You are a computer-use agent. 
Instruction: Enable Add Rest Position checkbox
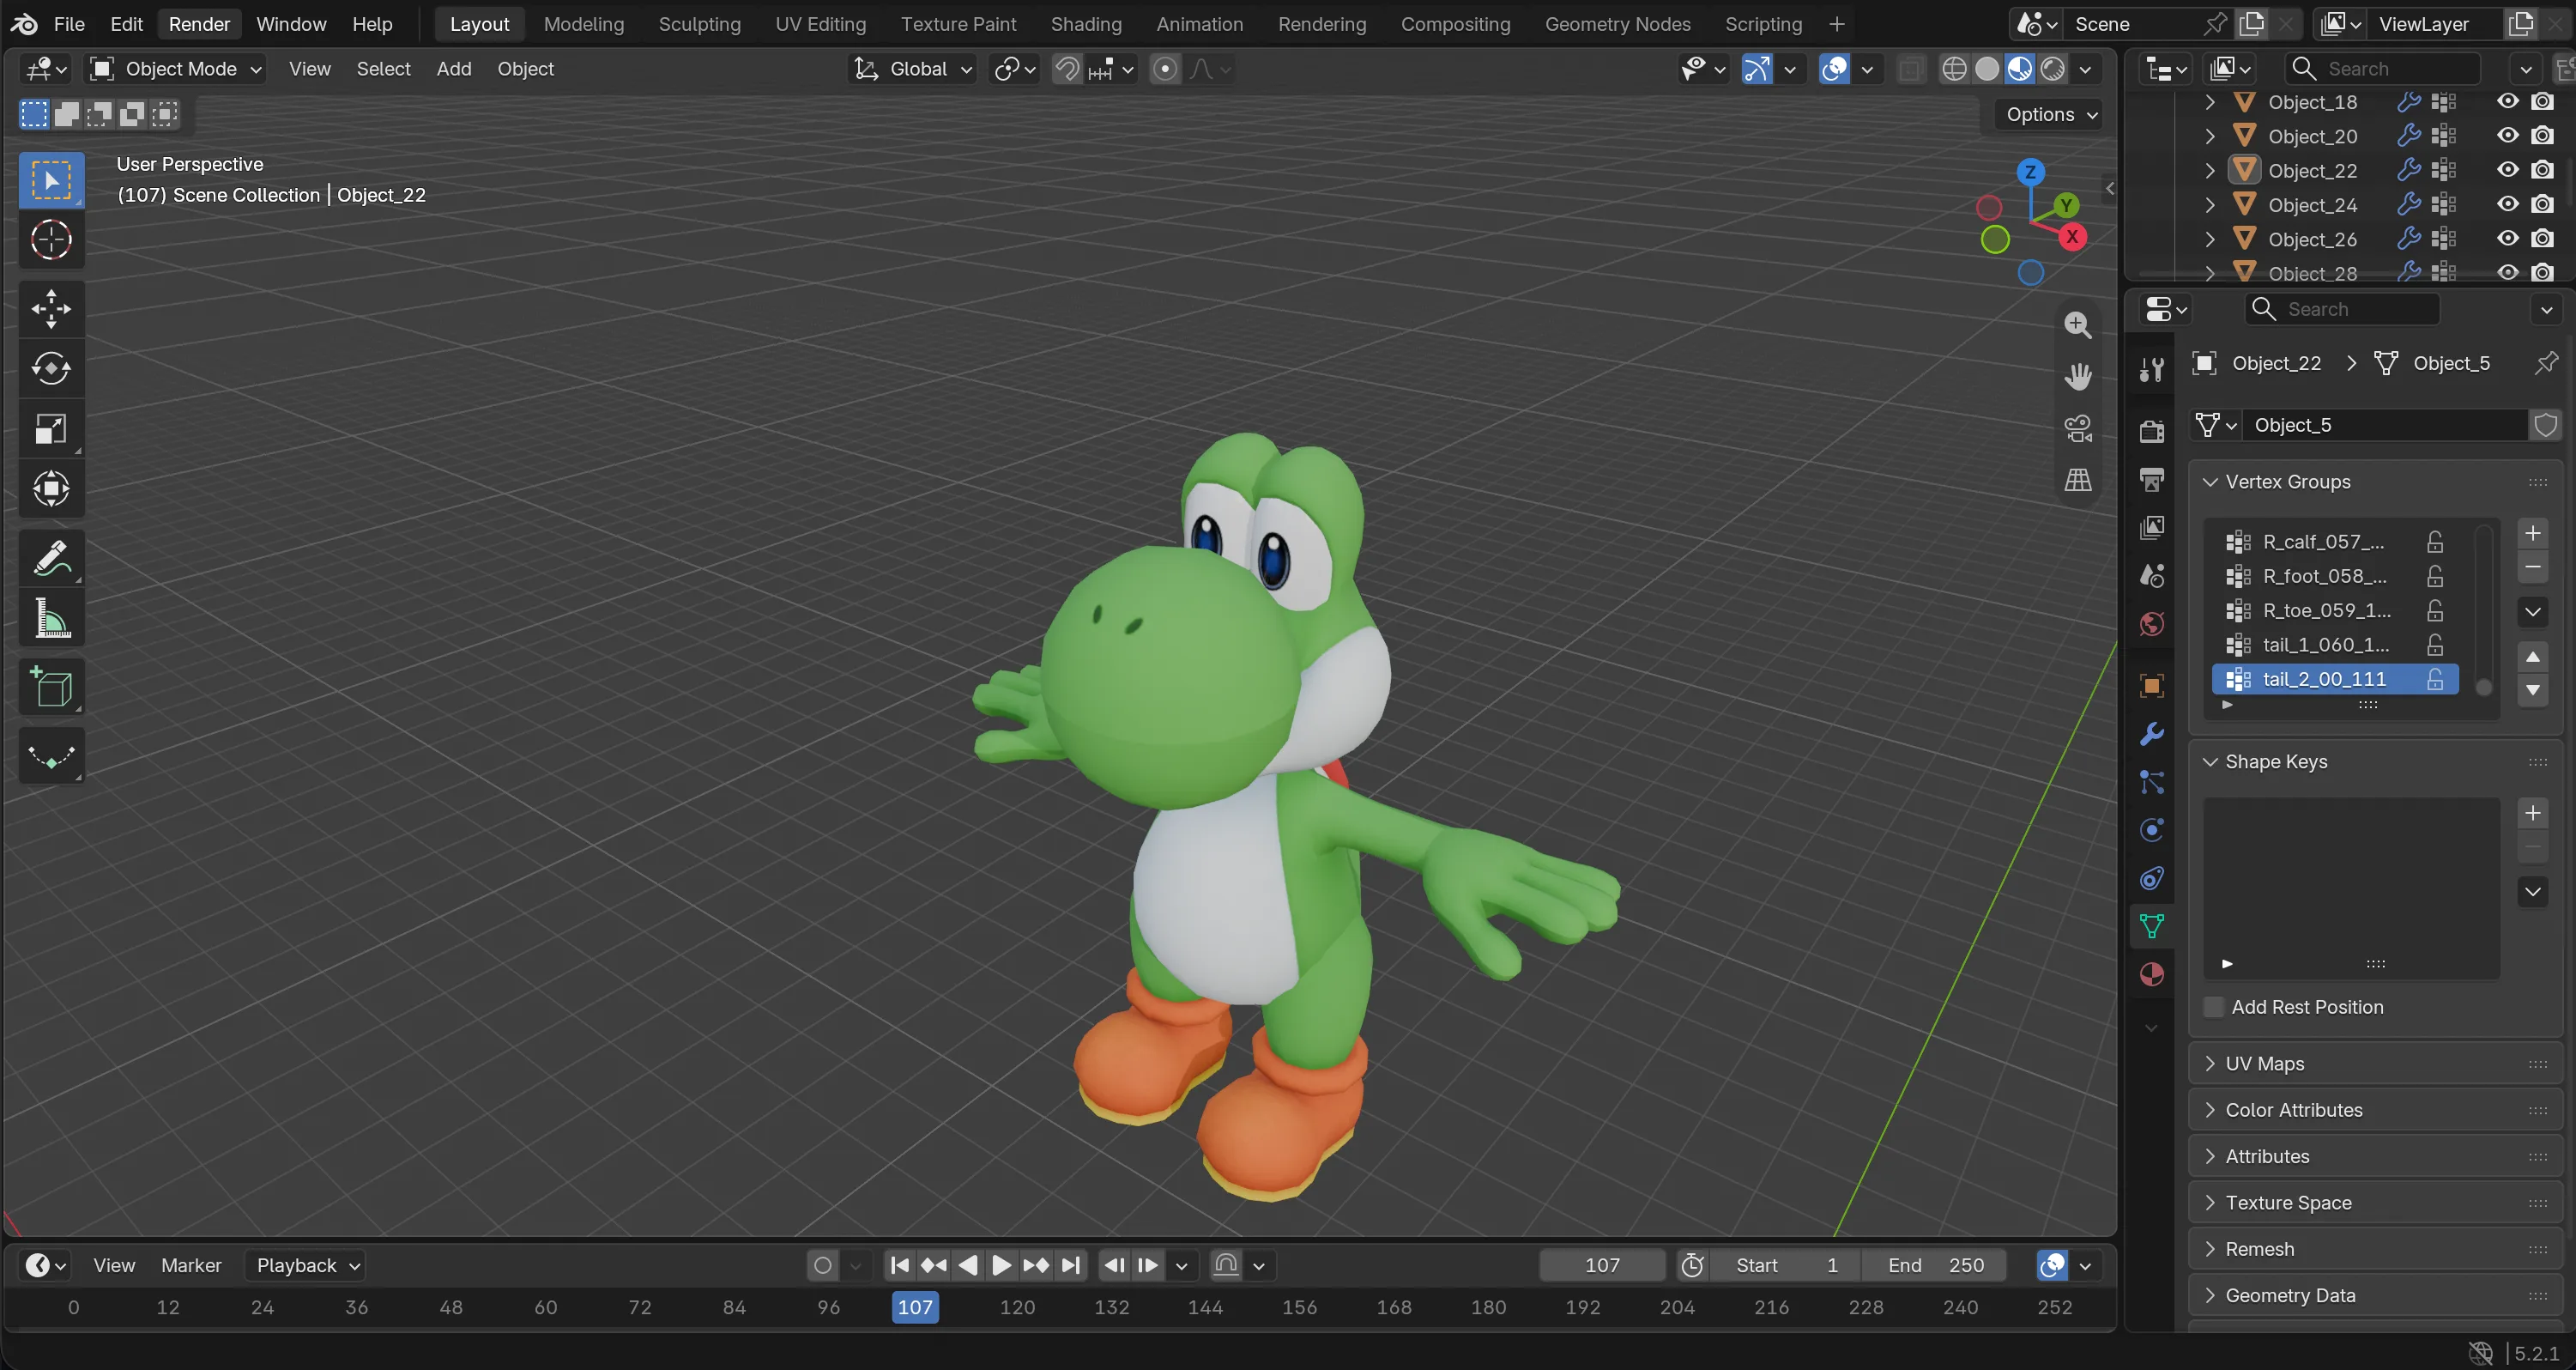click(x=2214, y=1007)
